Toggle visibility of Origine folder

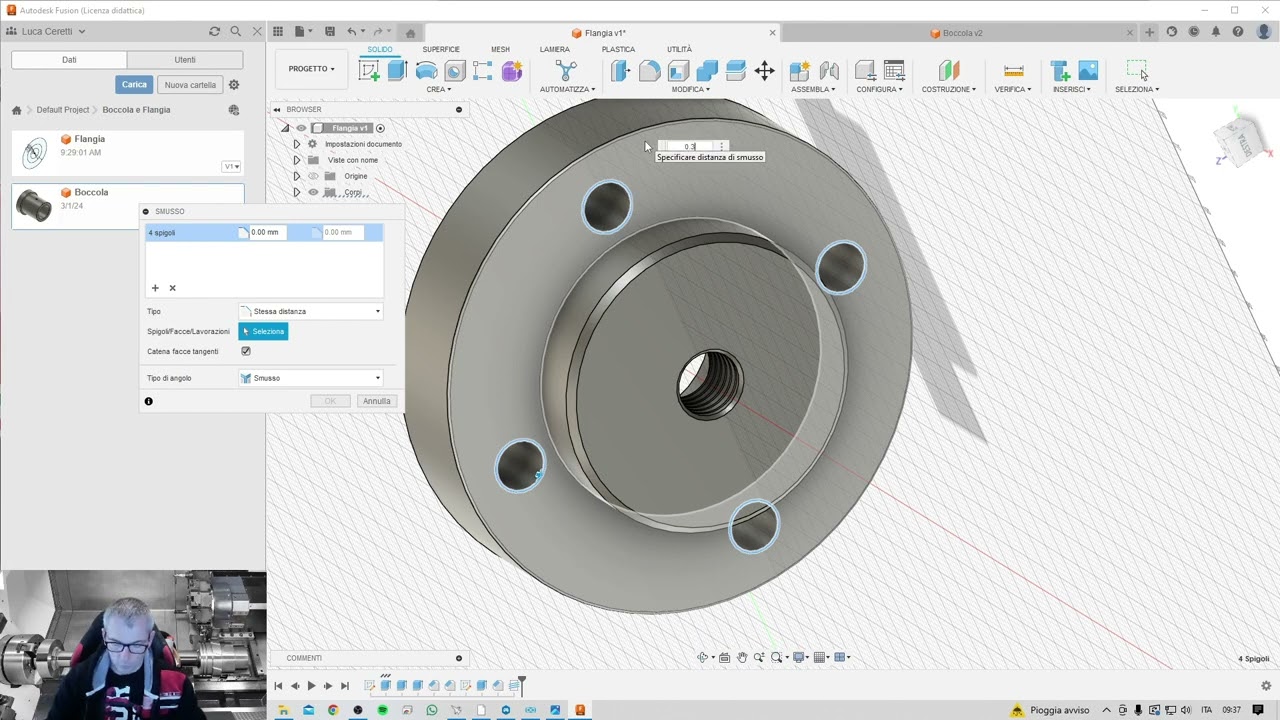pyautogui.click(x=313, y=176)
